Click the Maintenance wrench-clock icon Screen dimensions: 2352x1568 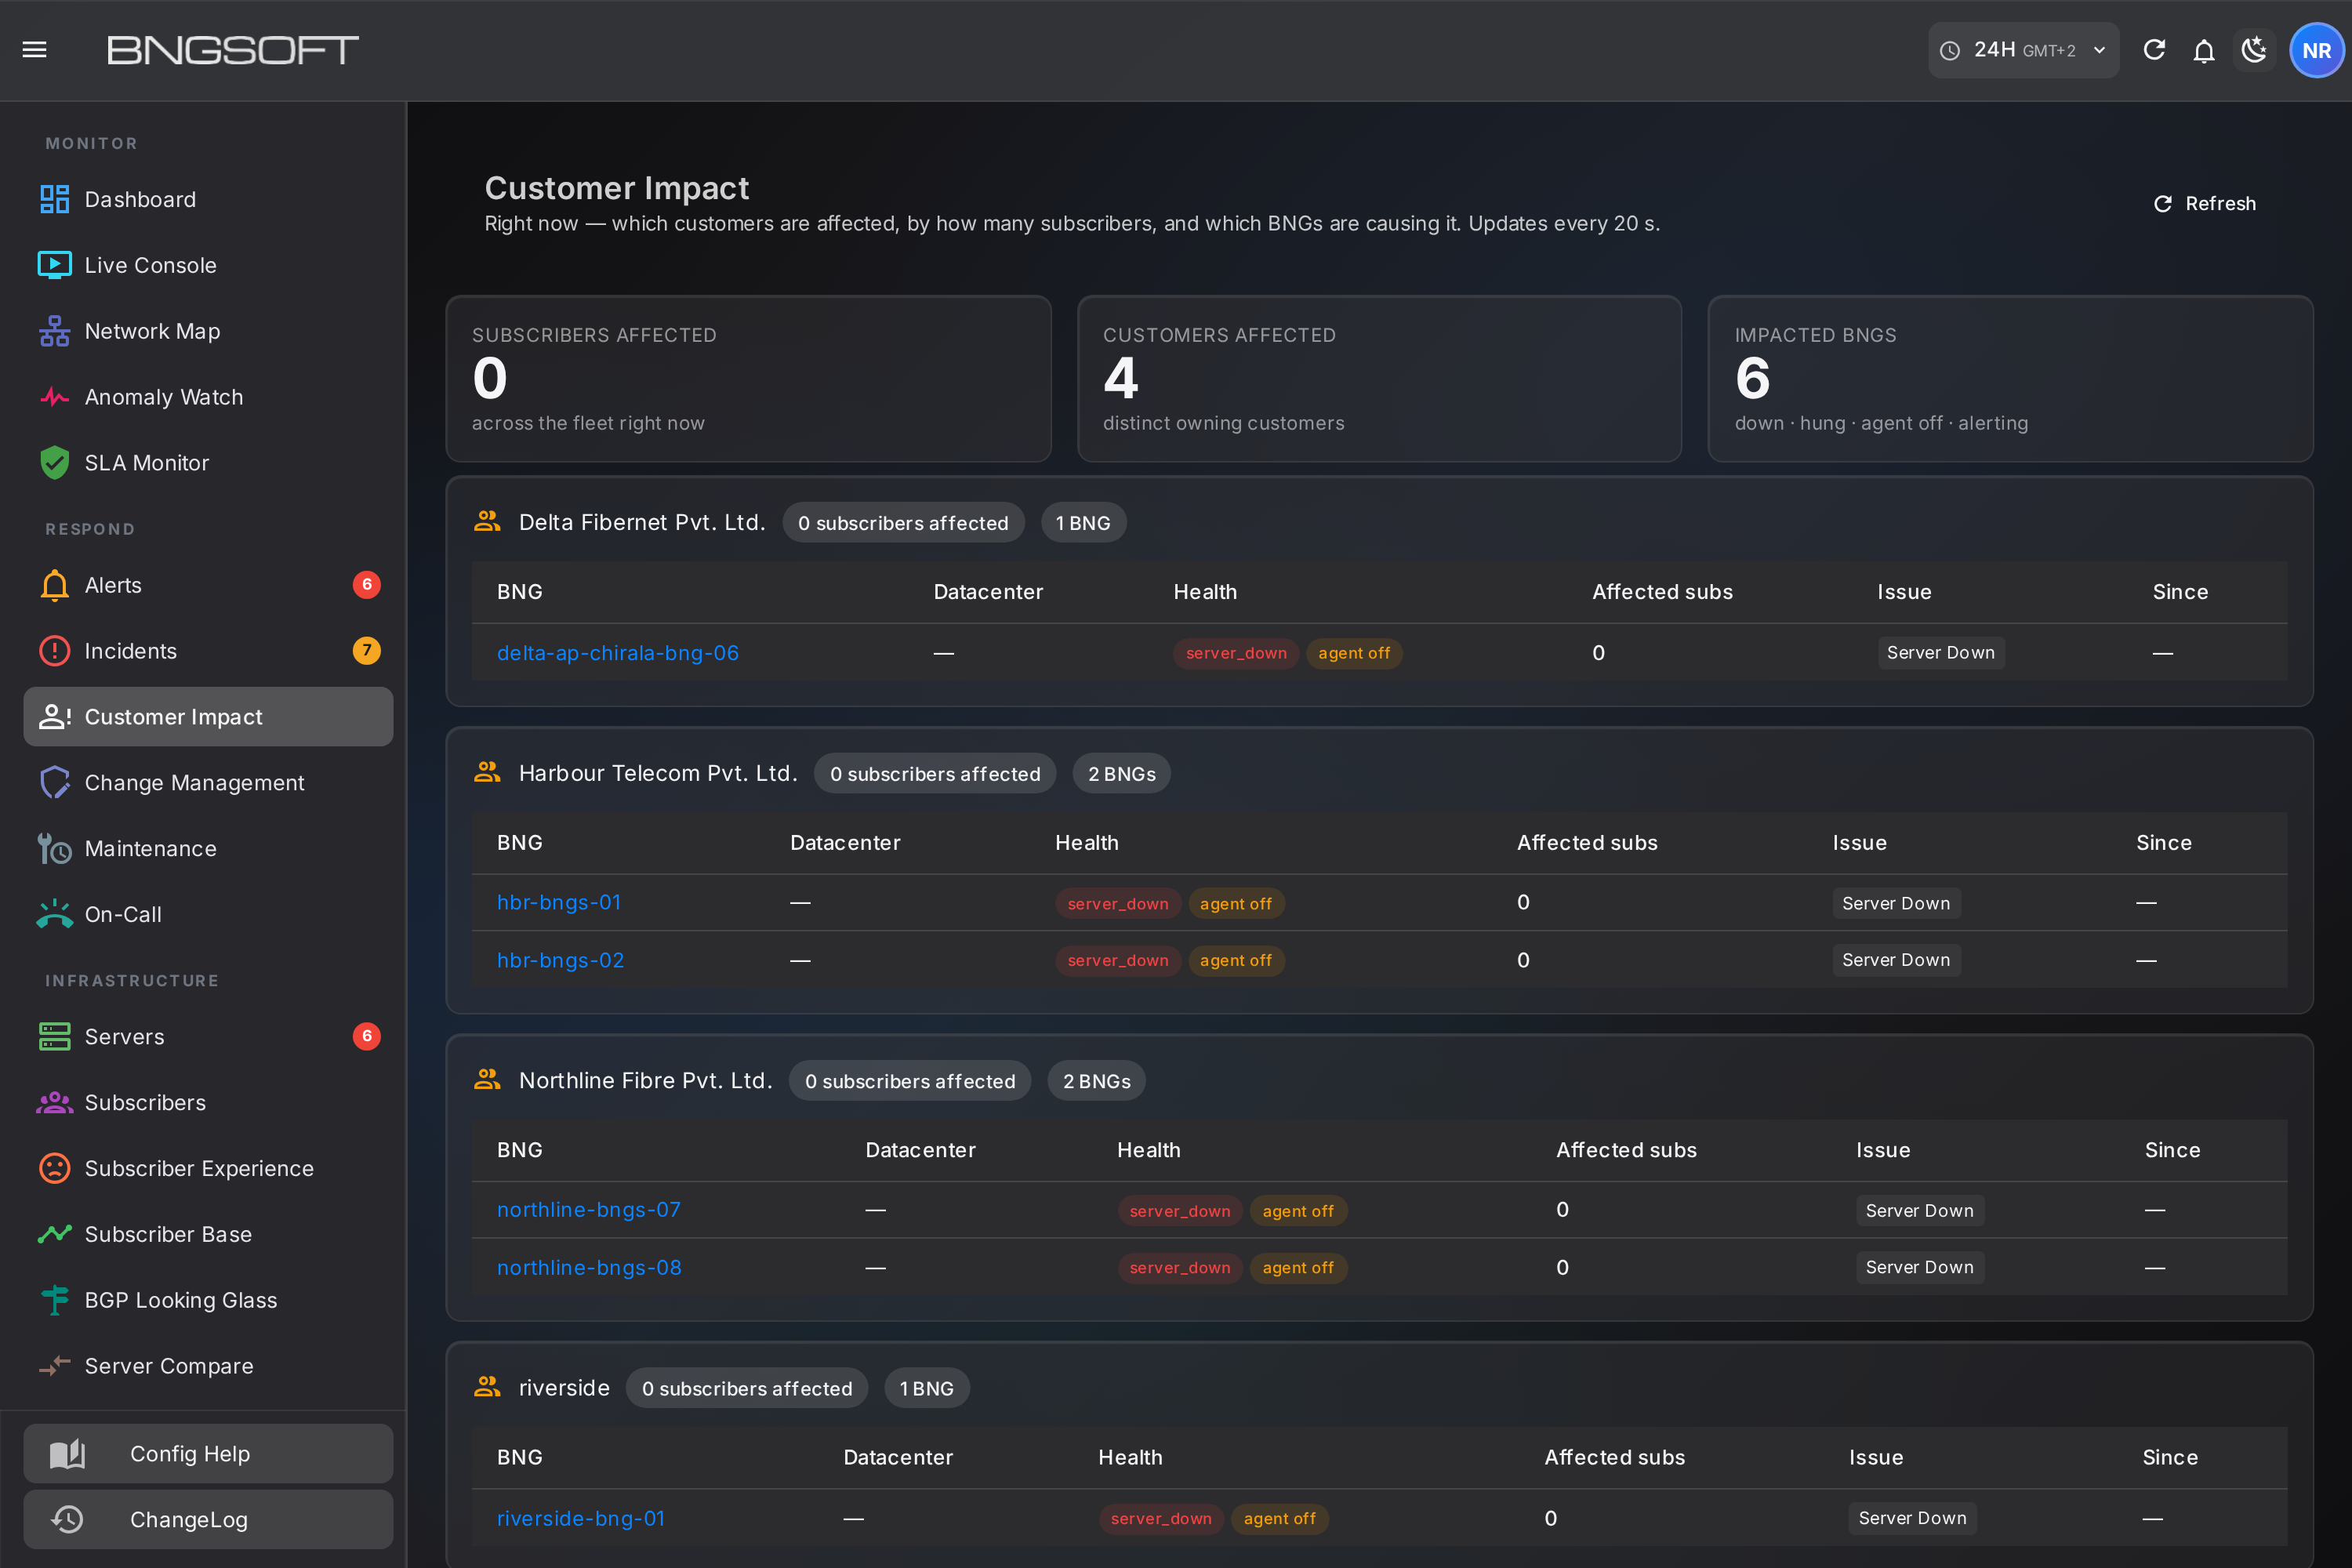(x=54, y=849)
